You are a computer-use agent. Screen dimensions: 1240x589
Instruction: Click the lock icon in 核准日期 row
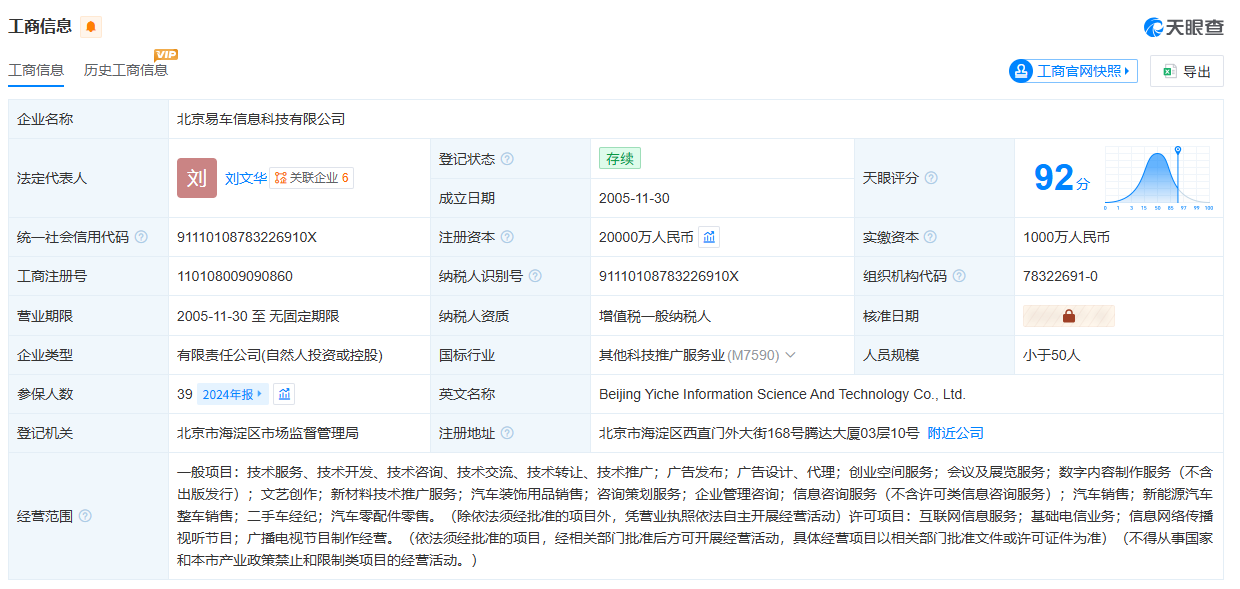[x=1068, y=316]
